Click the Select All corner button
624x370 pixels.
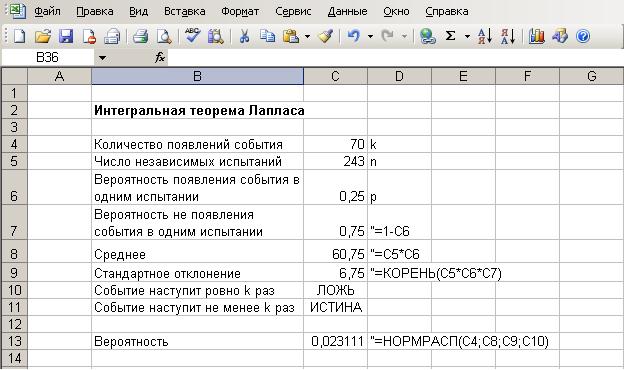(x=15, y=76)
